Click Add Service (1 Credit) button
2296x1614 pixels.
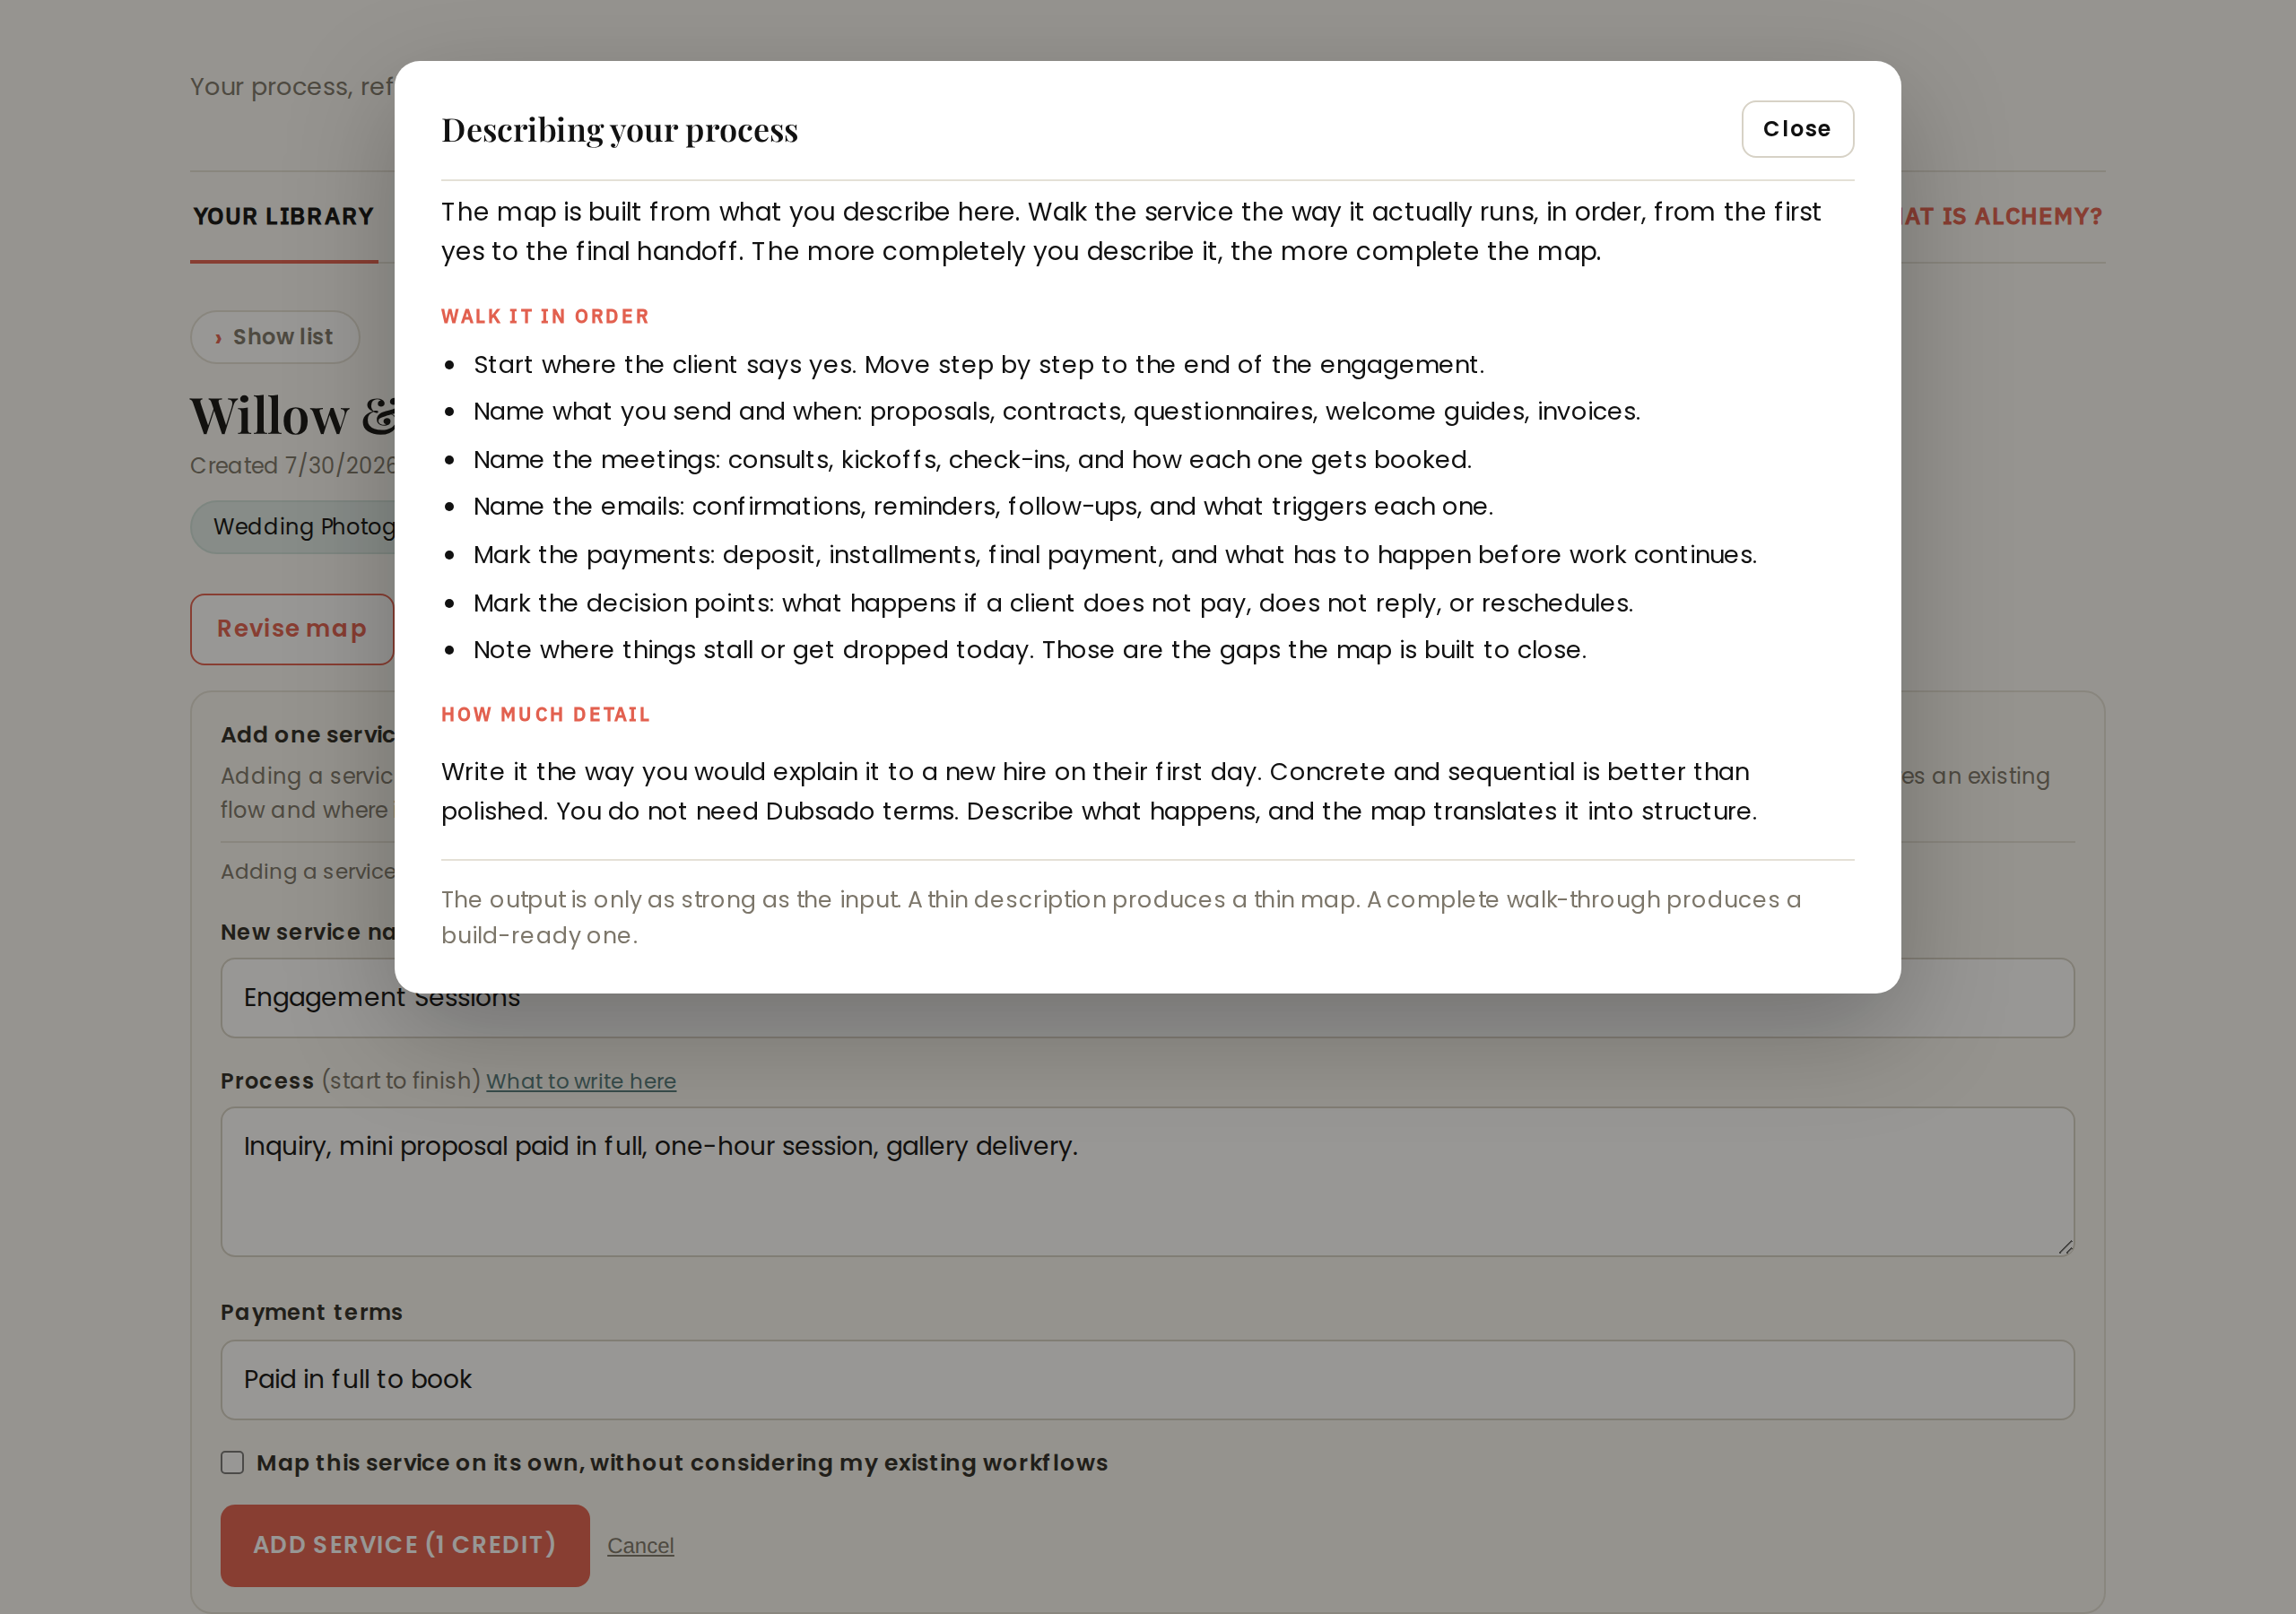click(405, 1545)
